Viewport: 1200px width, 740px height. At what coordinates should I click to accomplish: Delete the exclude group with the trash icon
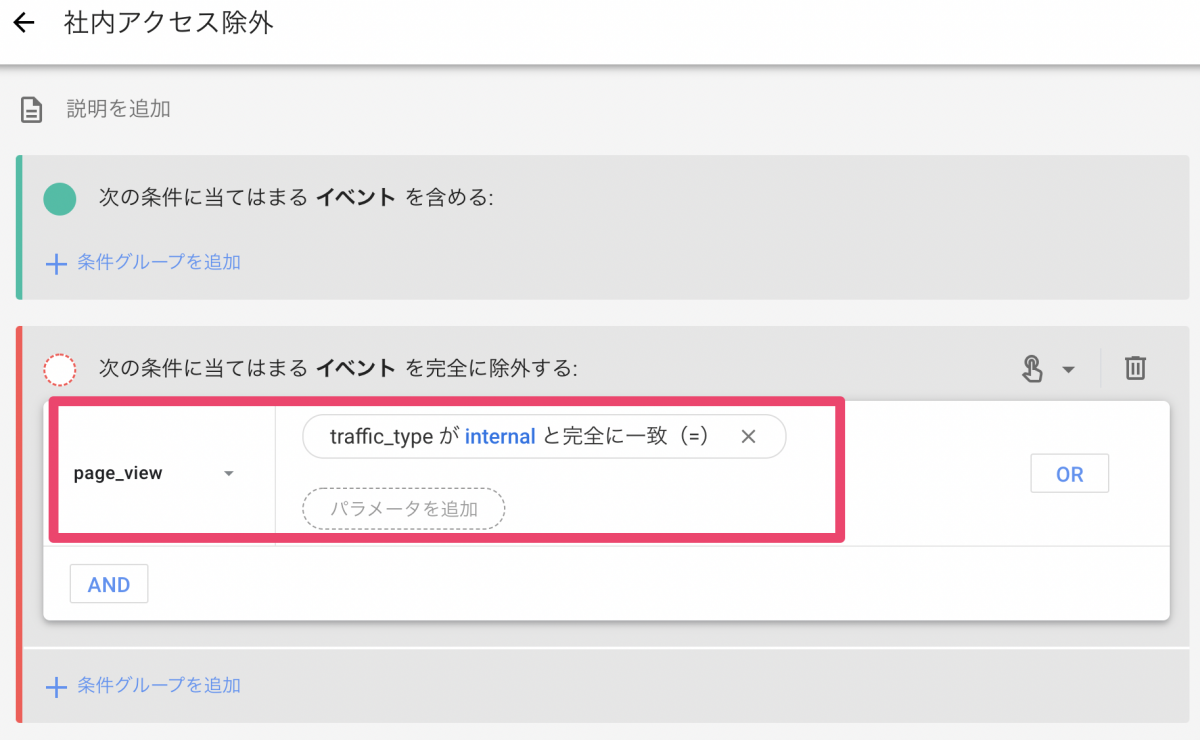point(1135,368)
